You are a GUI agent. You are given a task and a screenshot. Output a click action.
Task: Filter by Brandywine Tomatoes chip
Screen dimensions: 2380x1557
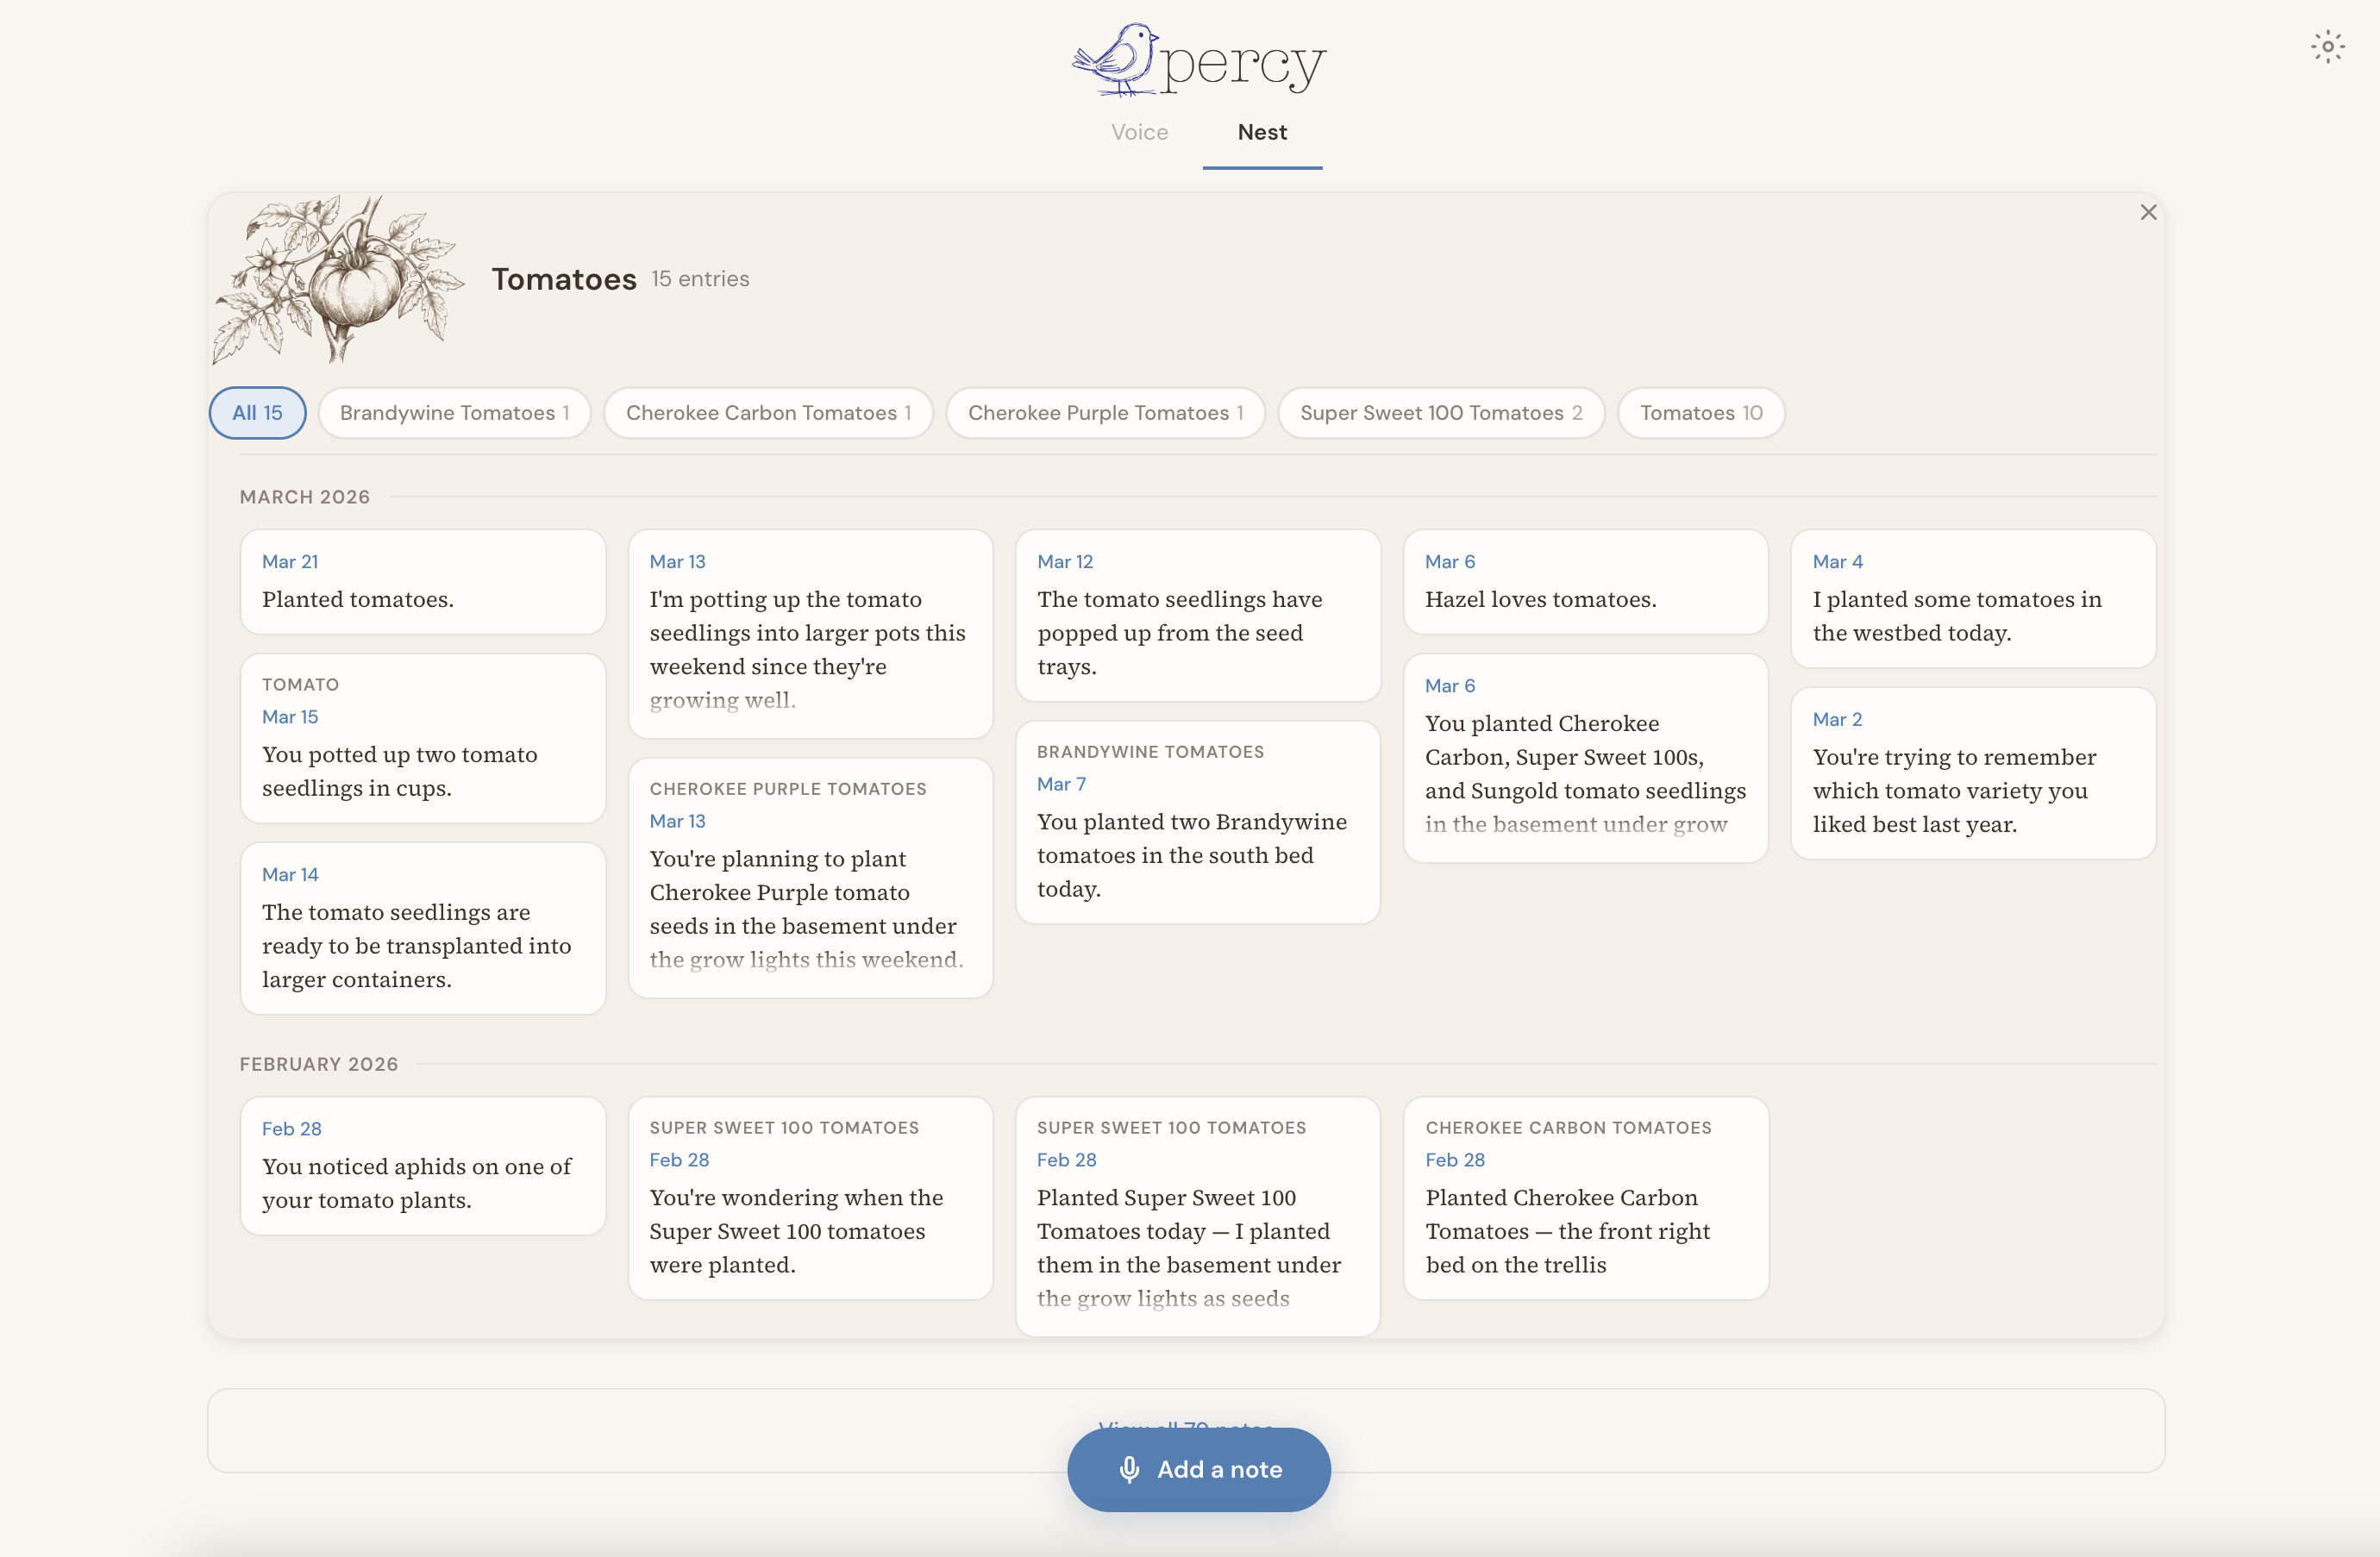coord(454,413)
